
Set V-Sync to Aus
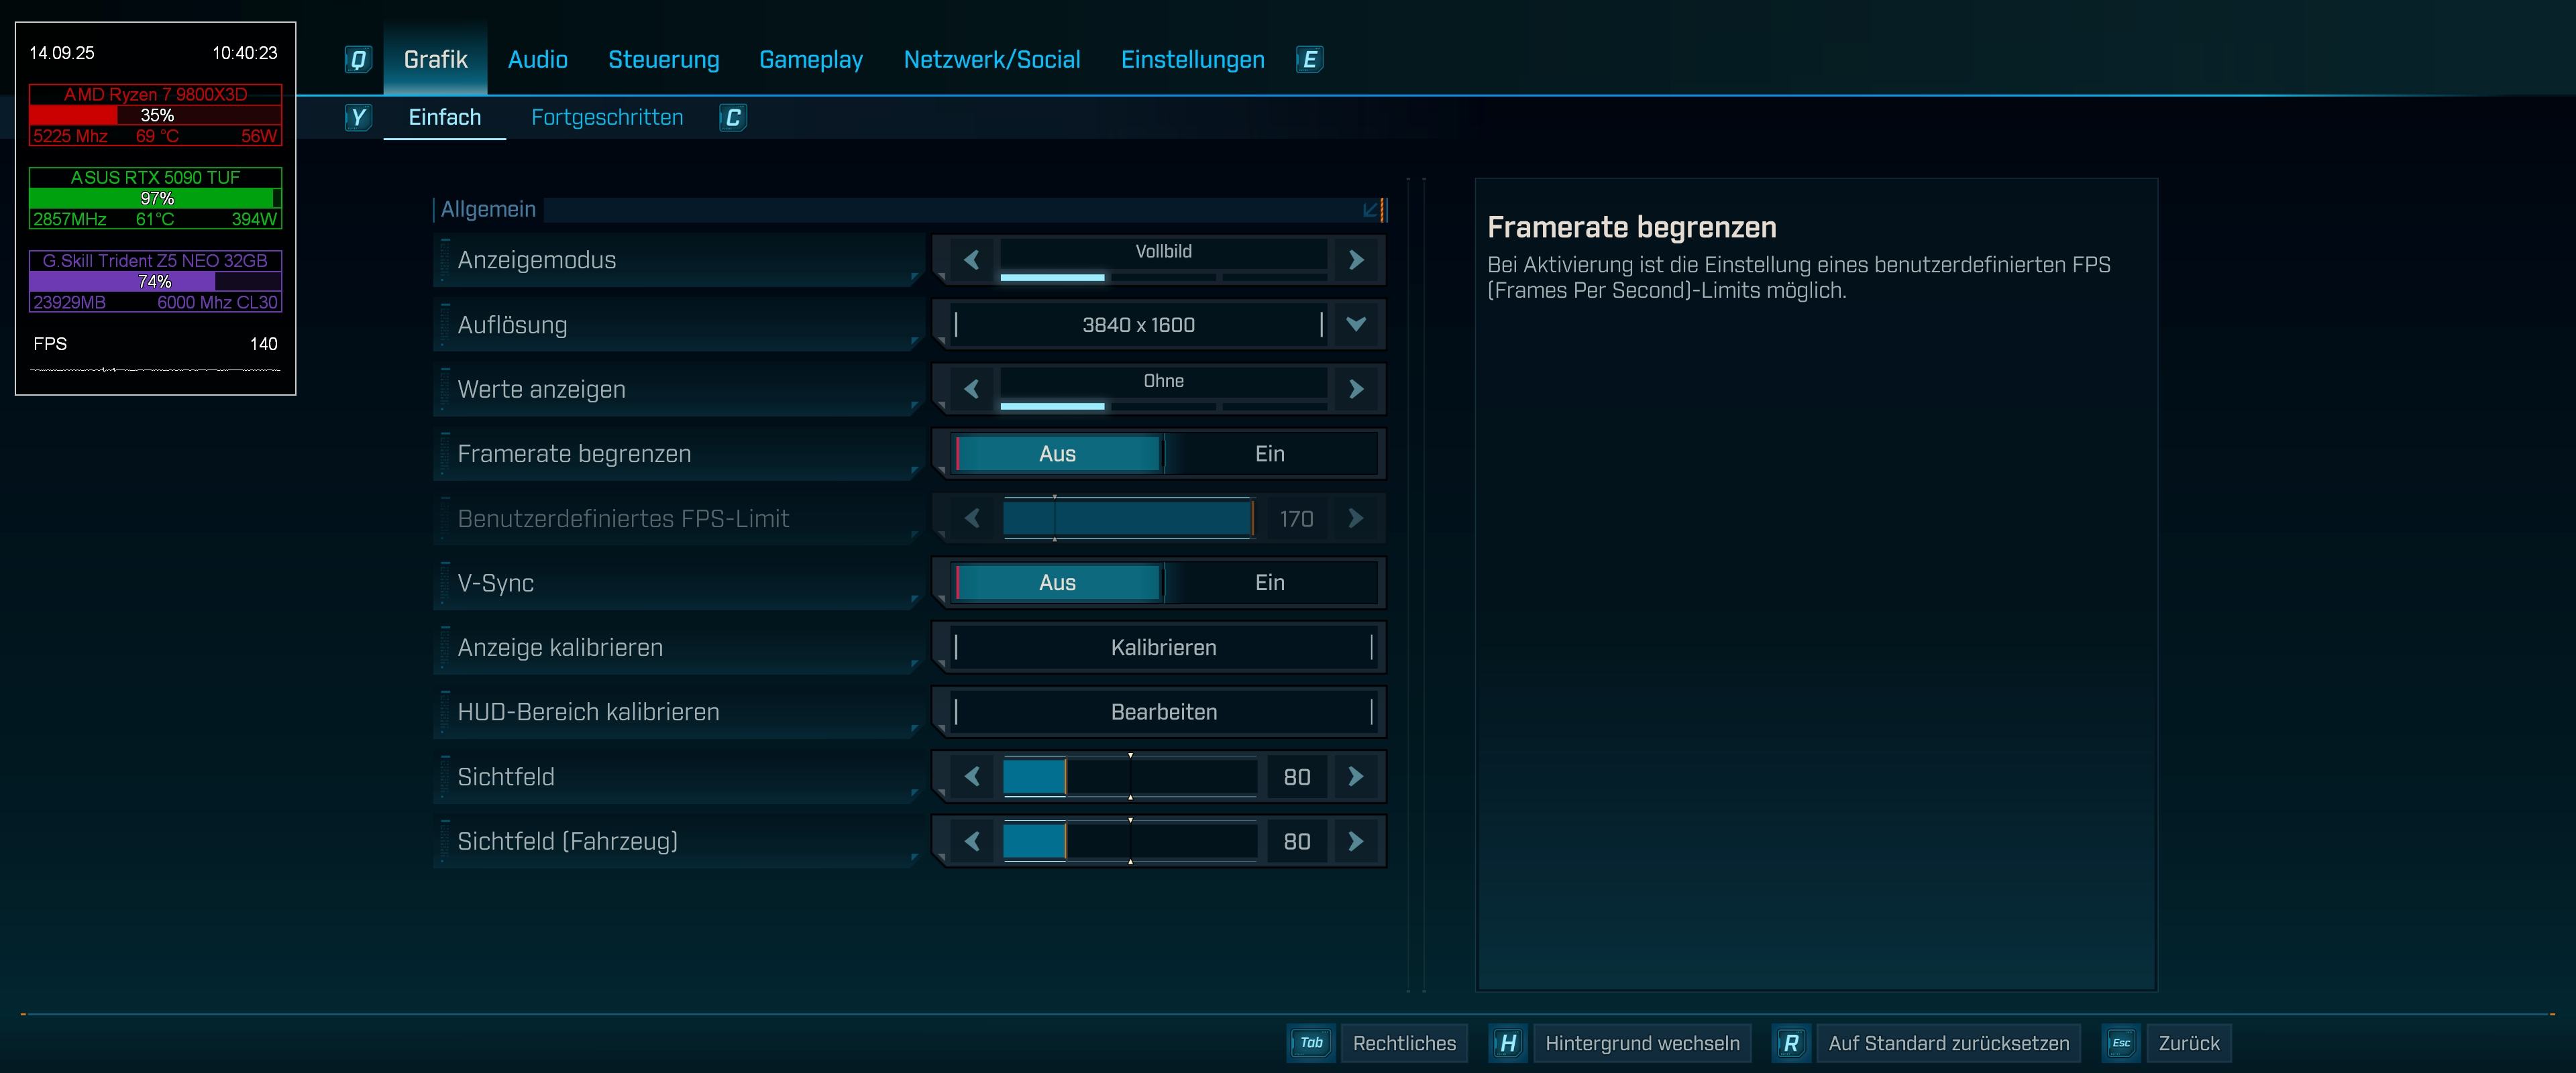coord(1057,583)
